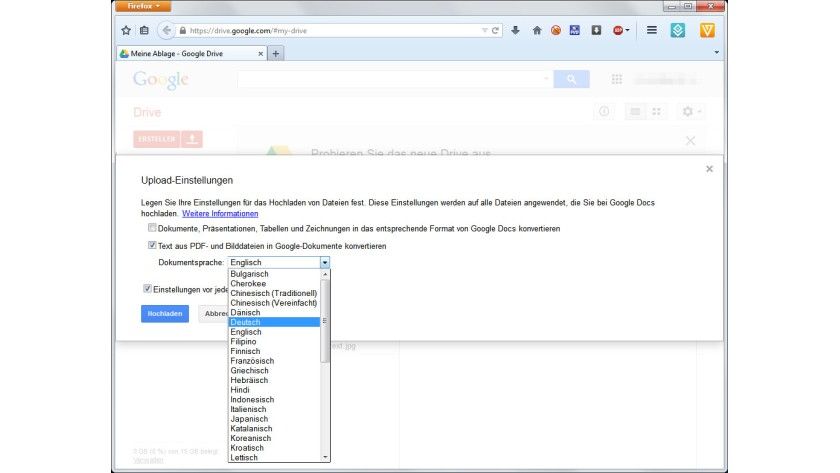Pick Indonesisch in the language list

275,399
